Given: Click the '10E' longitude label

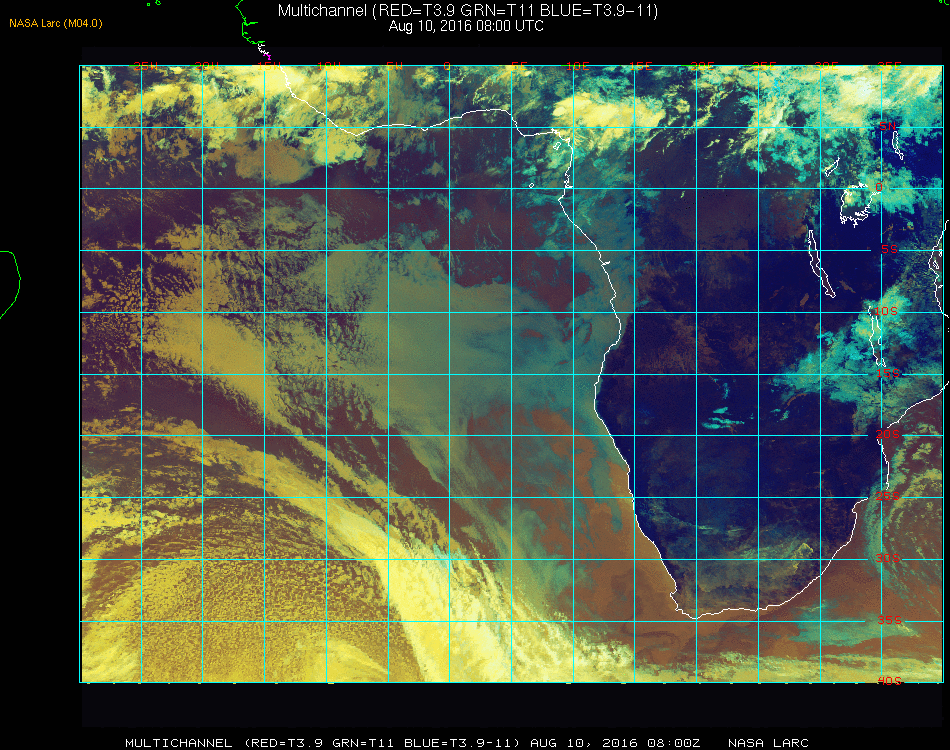Looking at the screenshot, I should tap(577, 66).
